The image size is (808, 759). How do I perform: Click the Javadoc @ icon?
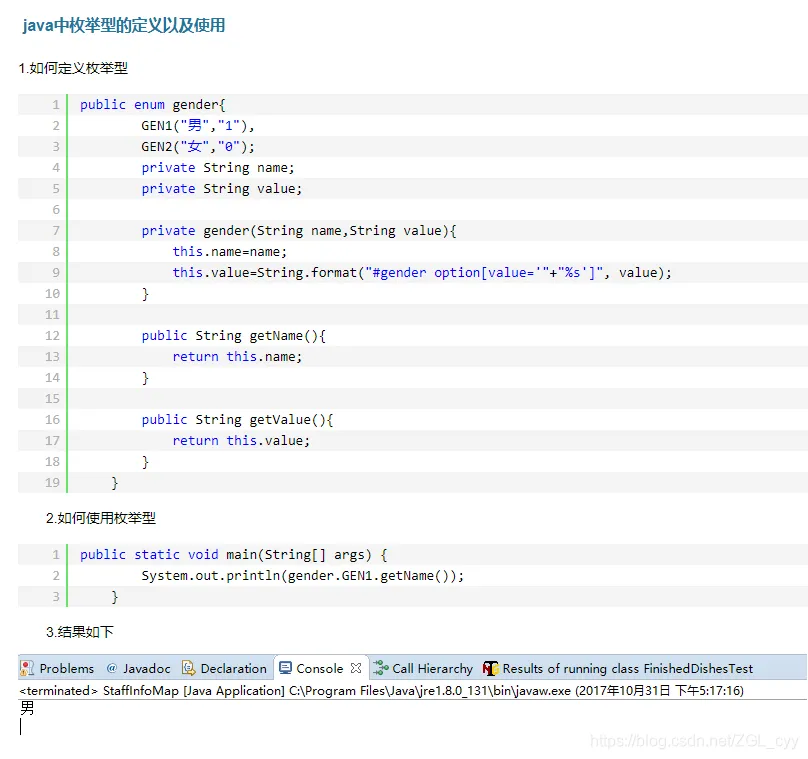112,668
